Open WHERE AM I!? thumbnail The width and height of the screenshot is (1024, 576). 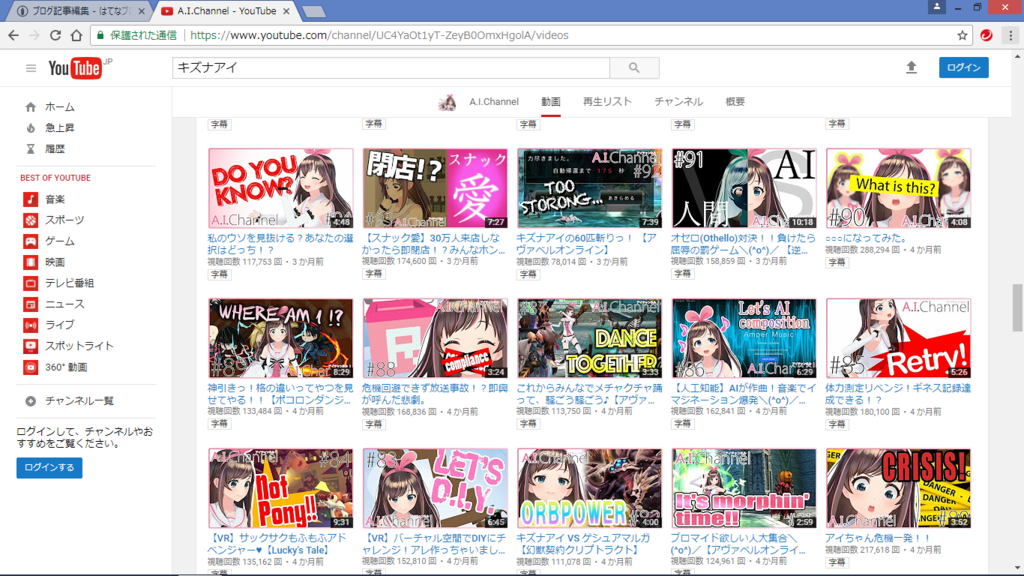click(281, 338)
